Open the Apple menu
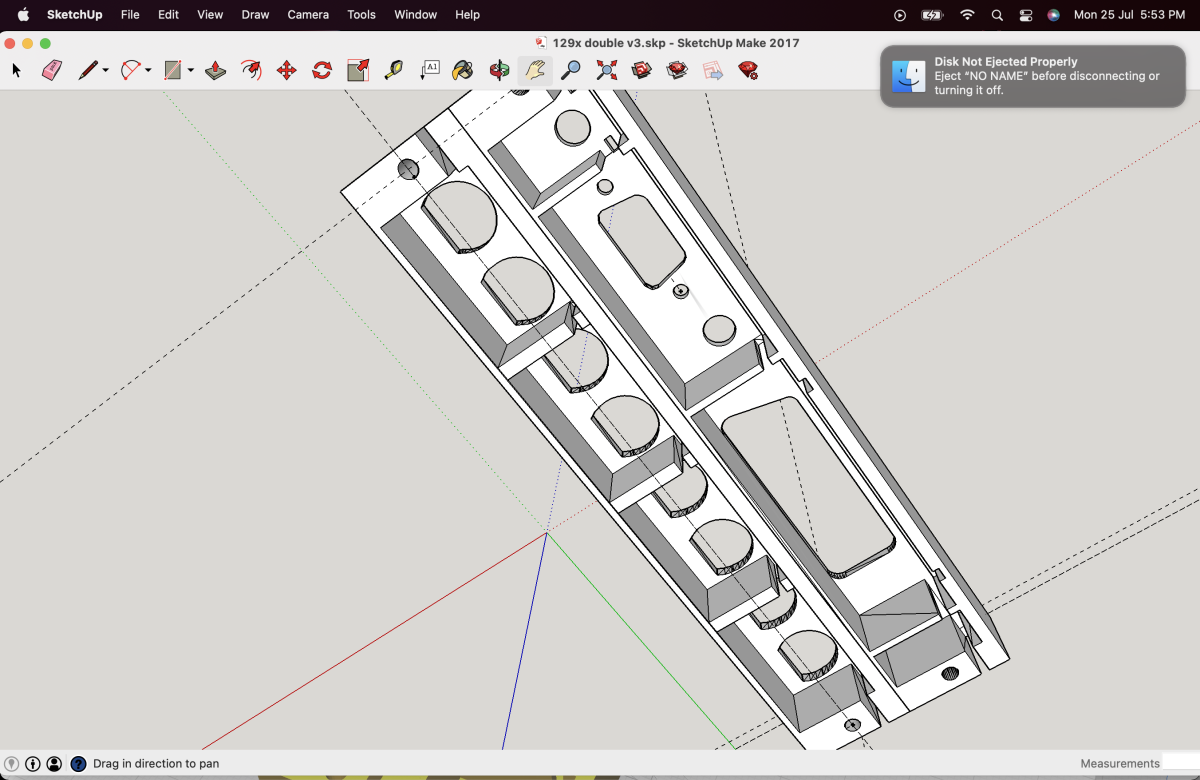This screenshot has width=1200, height=780. tap(23, 15)
